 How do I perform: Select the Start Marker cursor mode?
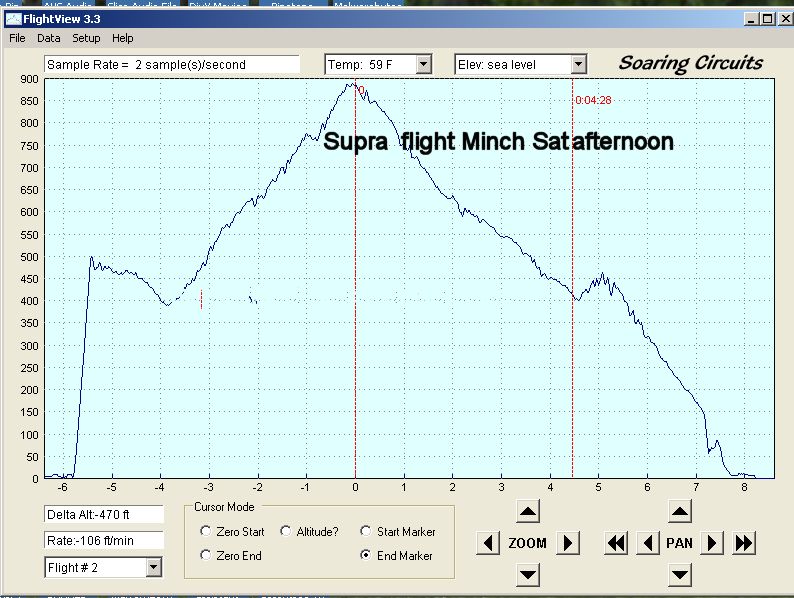coord(366,531)
